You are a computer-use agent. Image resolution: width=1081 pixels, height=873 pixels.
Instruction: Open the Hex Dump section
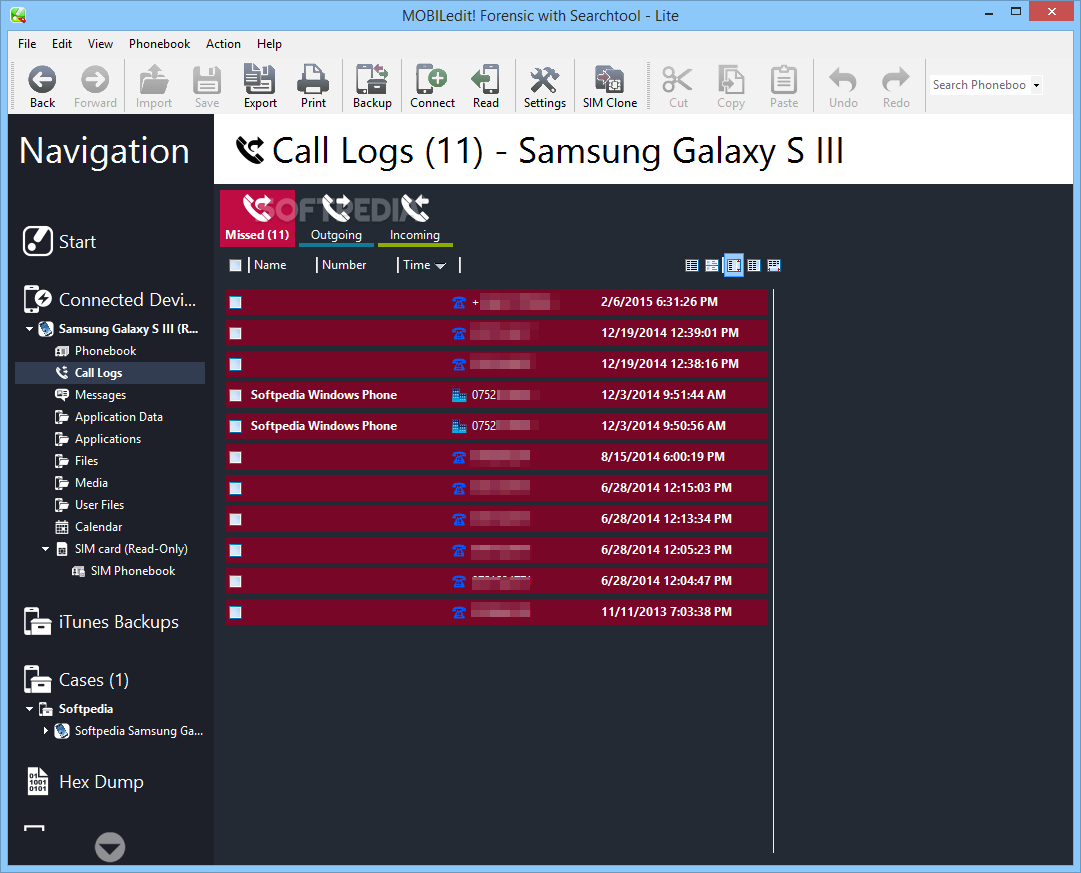[85, 782]
